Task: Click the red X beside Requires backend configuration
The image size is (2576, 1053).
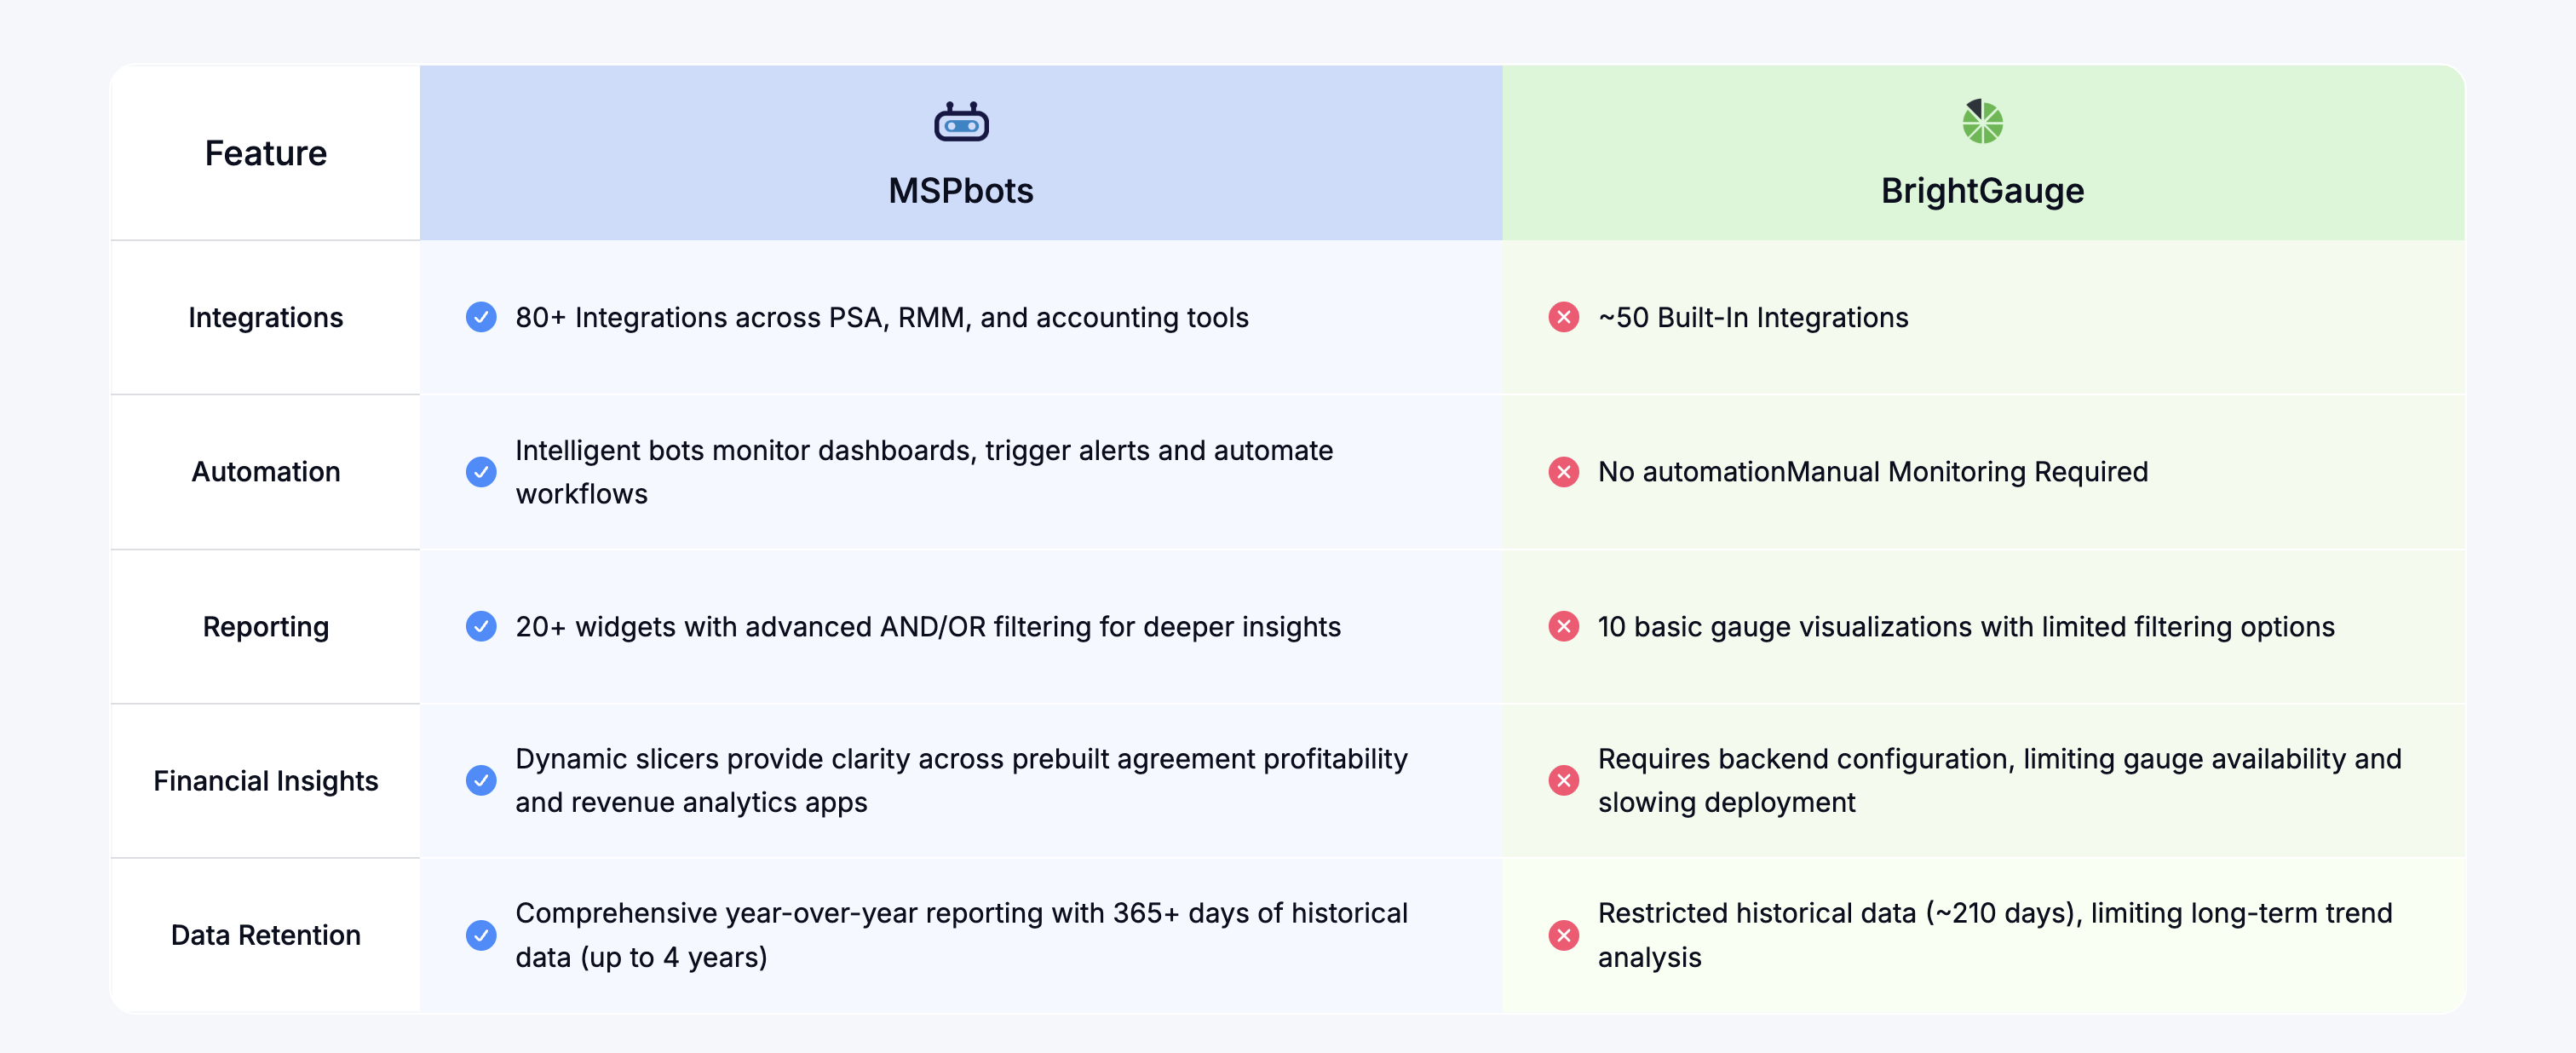Action: click(1564, 780)
